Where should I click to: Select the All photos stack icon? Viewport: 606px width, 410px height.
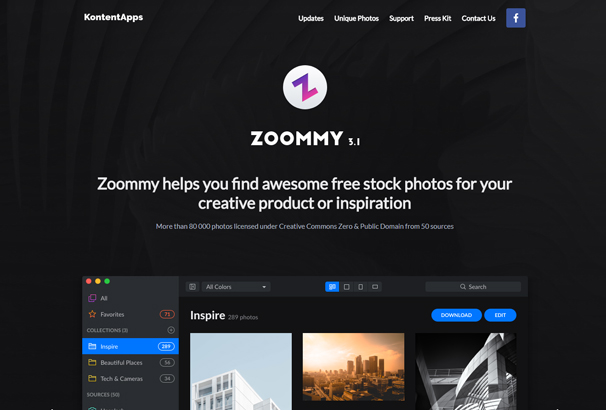click(92, 298)
